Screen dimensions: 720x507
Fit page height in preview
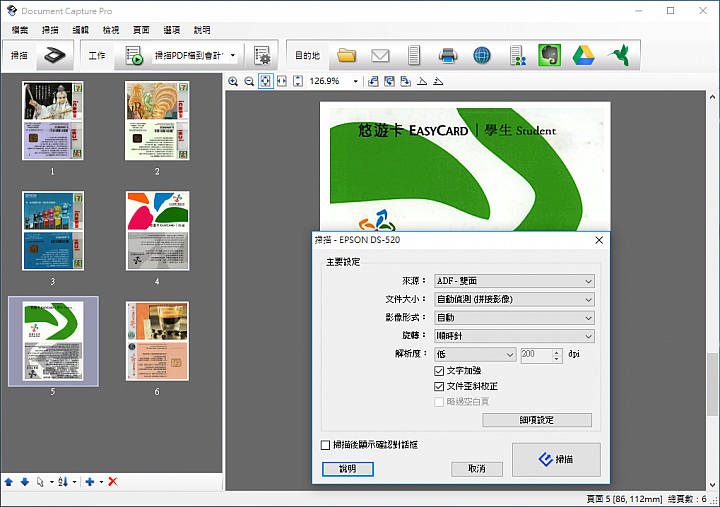coord(298,81)
